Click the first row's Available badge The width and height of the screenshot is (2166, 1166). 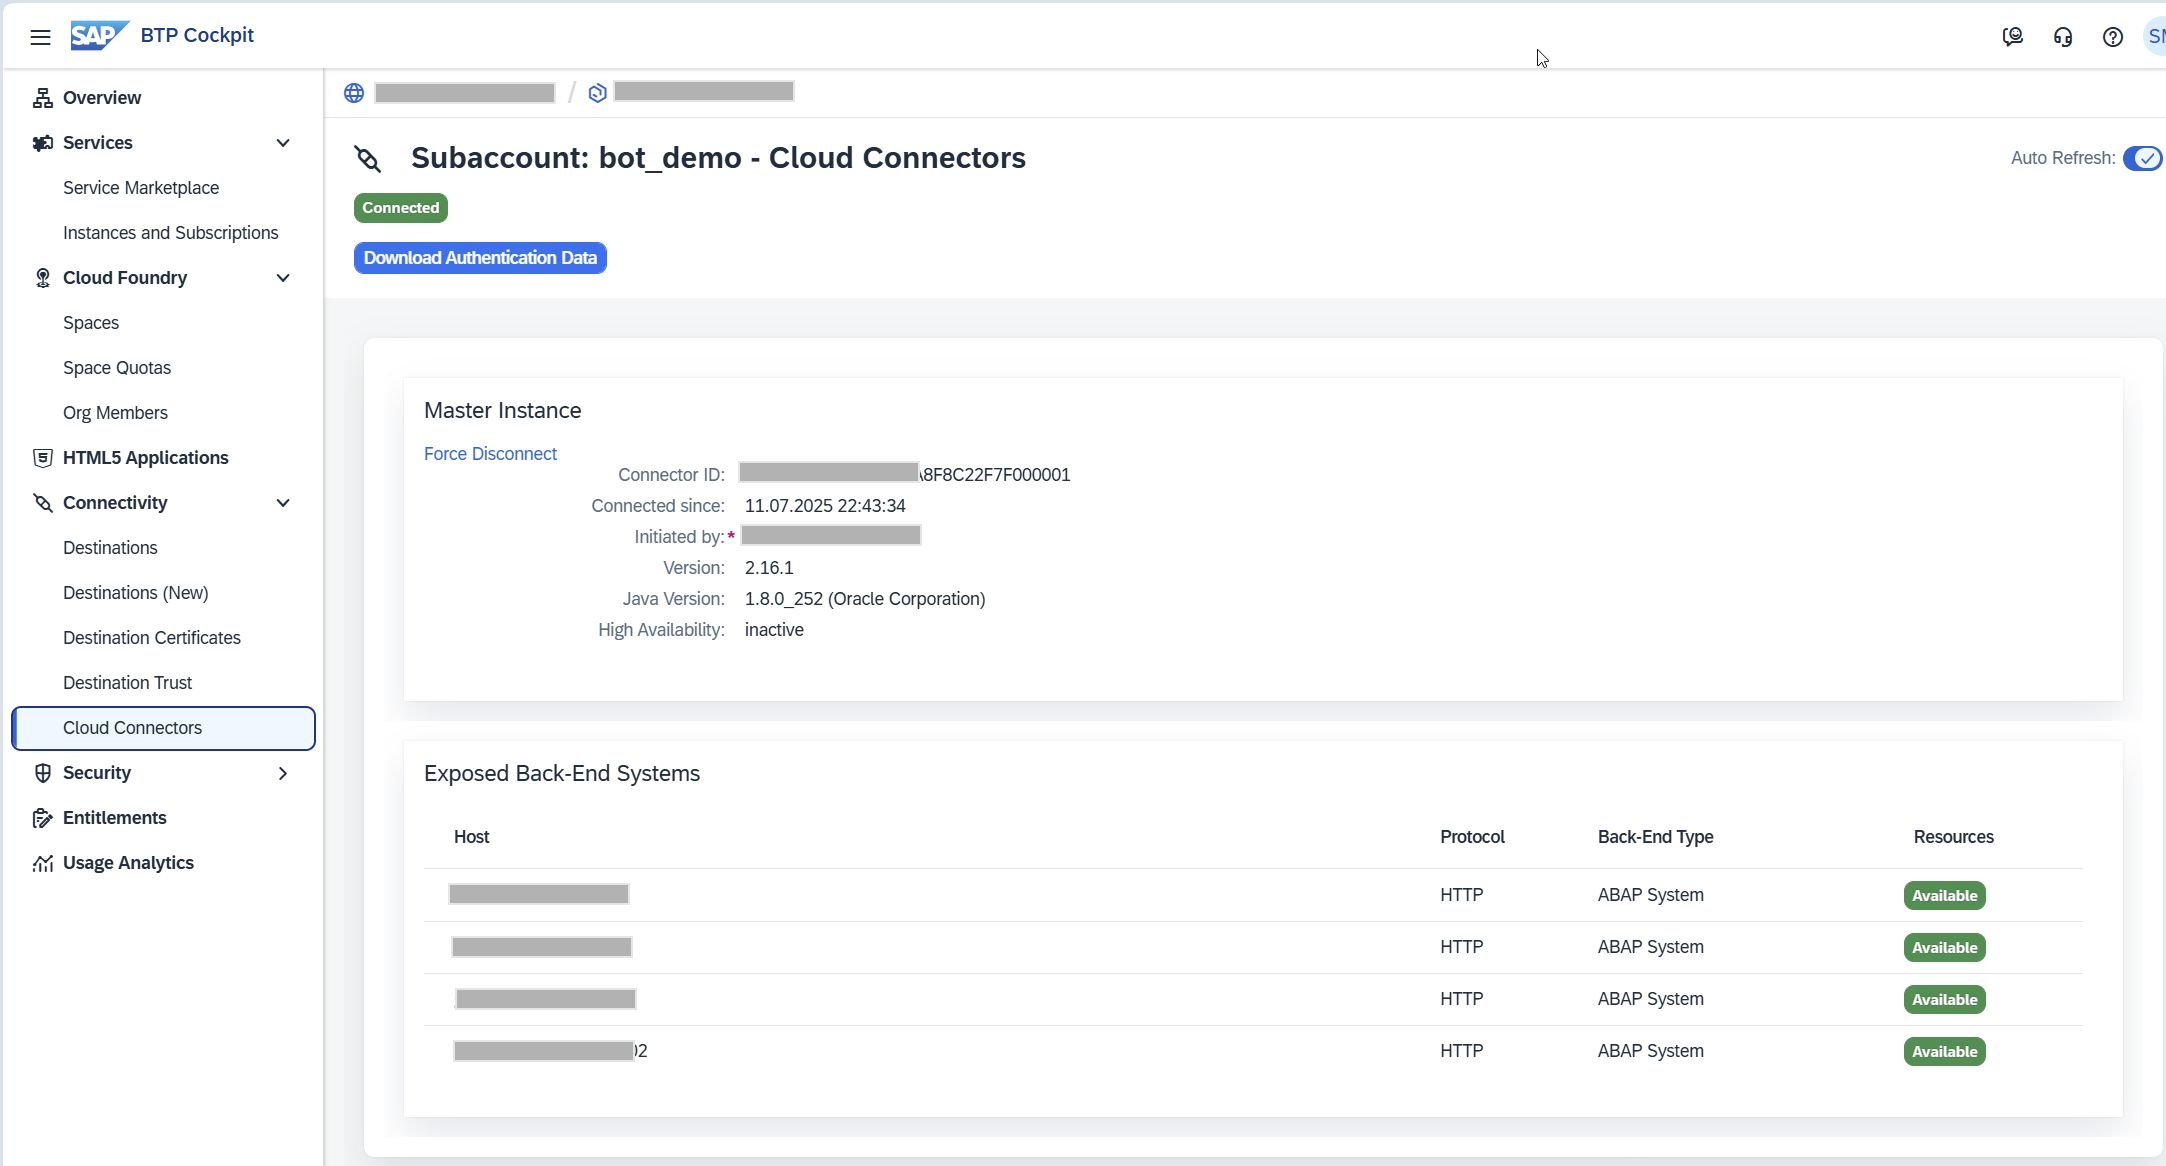[x=1944, y=896]
